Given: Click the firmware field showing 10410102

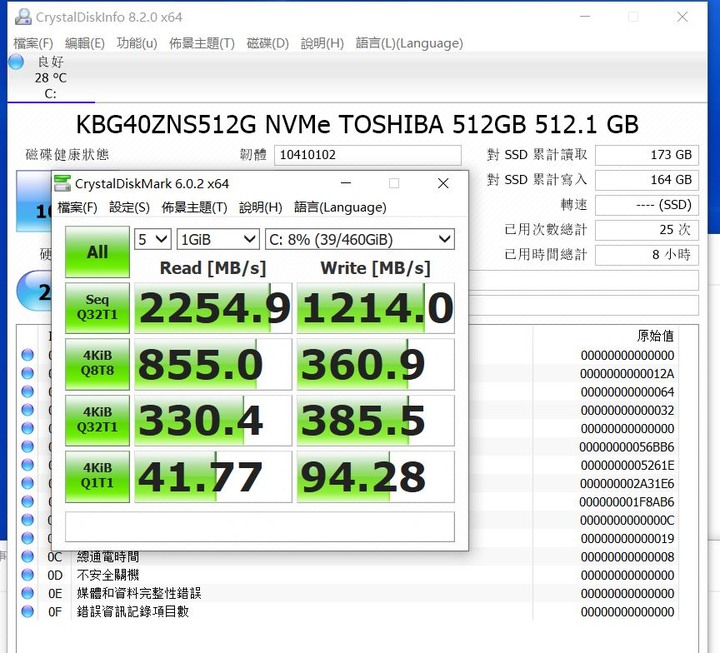Looking at the screenshot, I should [368, 155].
